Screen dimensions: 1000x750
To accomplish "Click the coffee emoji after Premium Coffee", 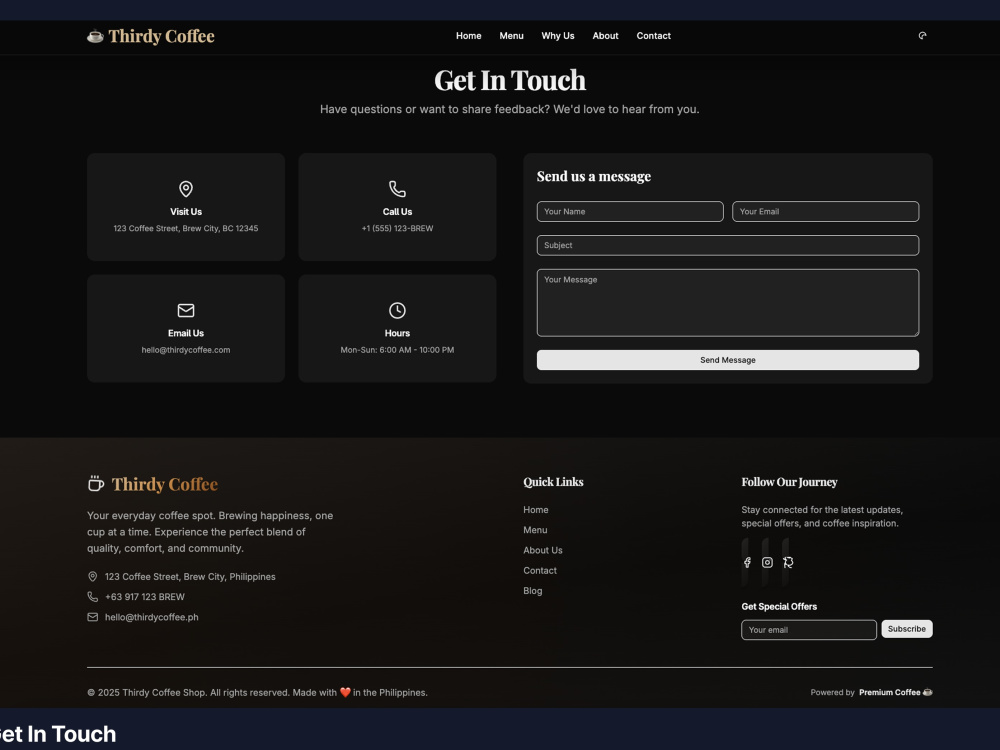I will [928, 693].
